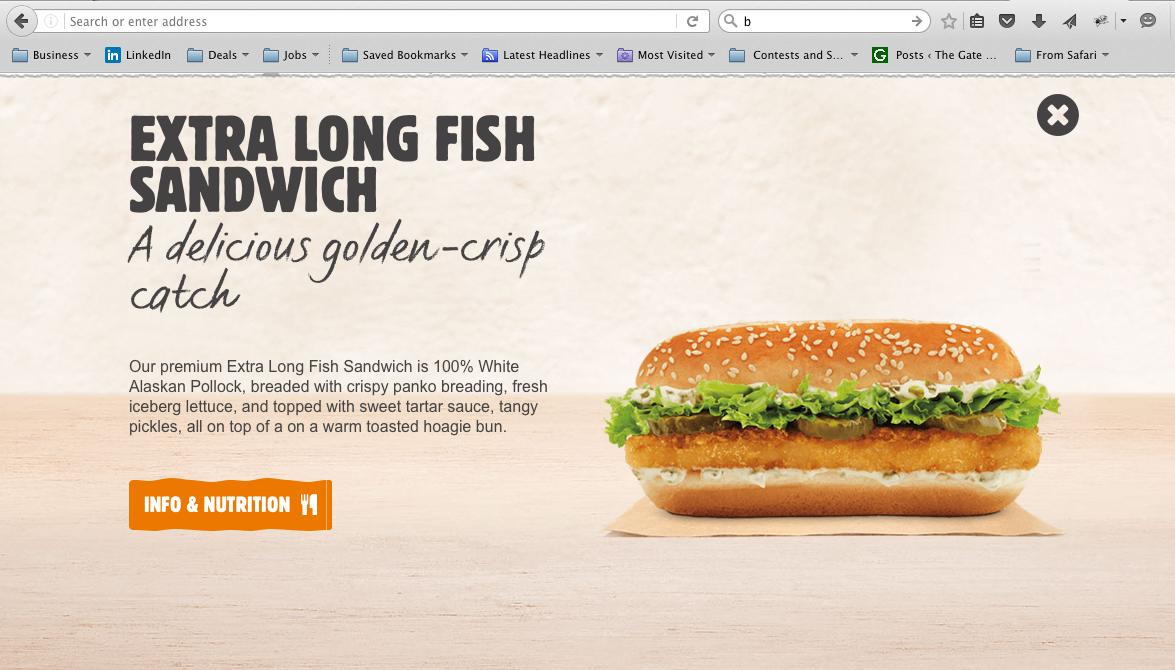1175x670 pixels.
Task: Open the Saved Bookmarks folder
Action: (405, 55)
